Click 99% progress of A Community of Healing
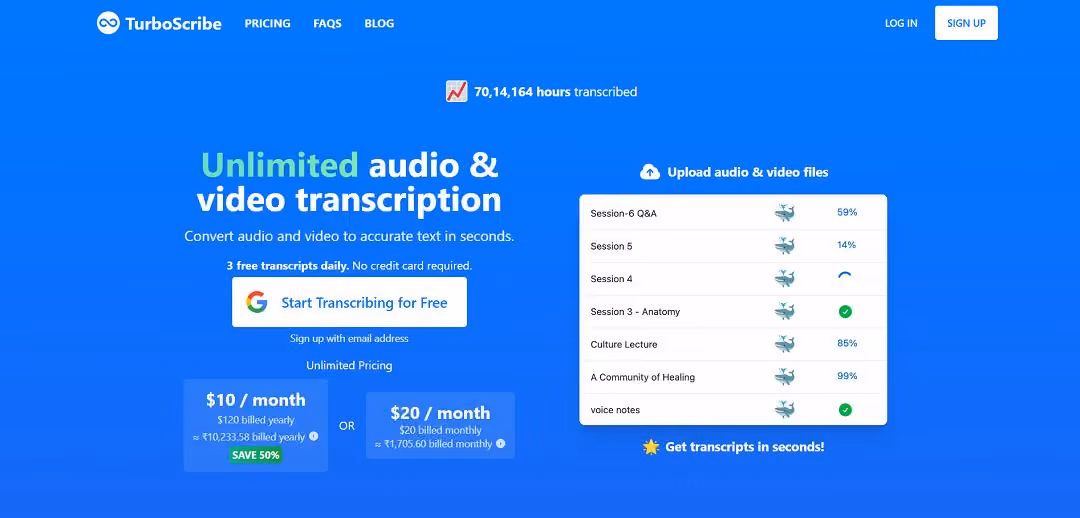 (x=847, y=376)
